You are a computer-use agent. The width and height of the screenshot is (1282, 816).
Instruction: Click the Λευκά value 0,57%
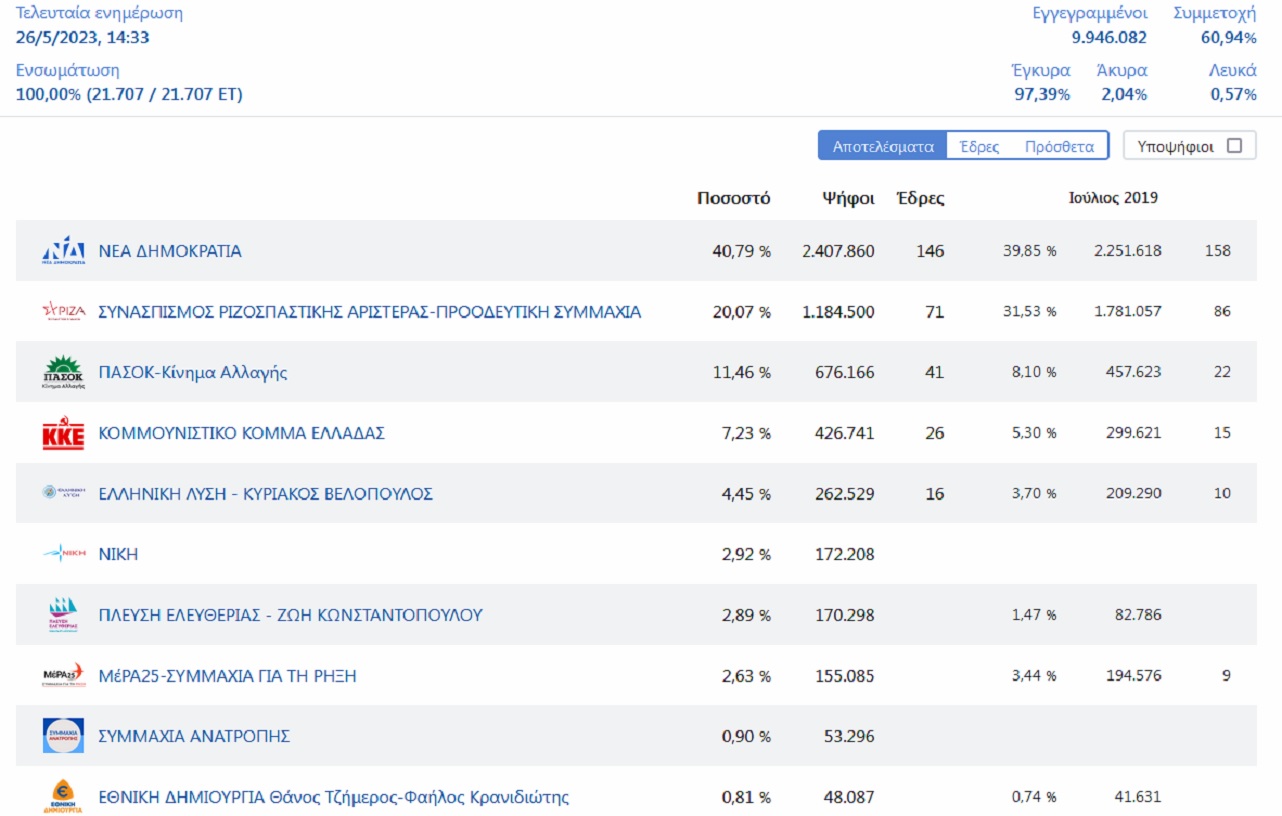[x=1234, y=95]
